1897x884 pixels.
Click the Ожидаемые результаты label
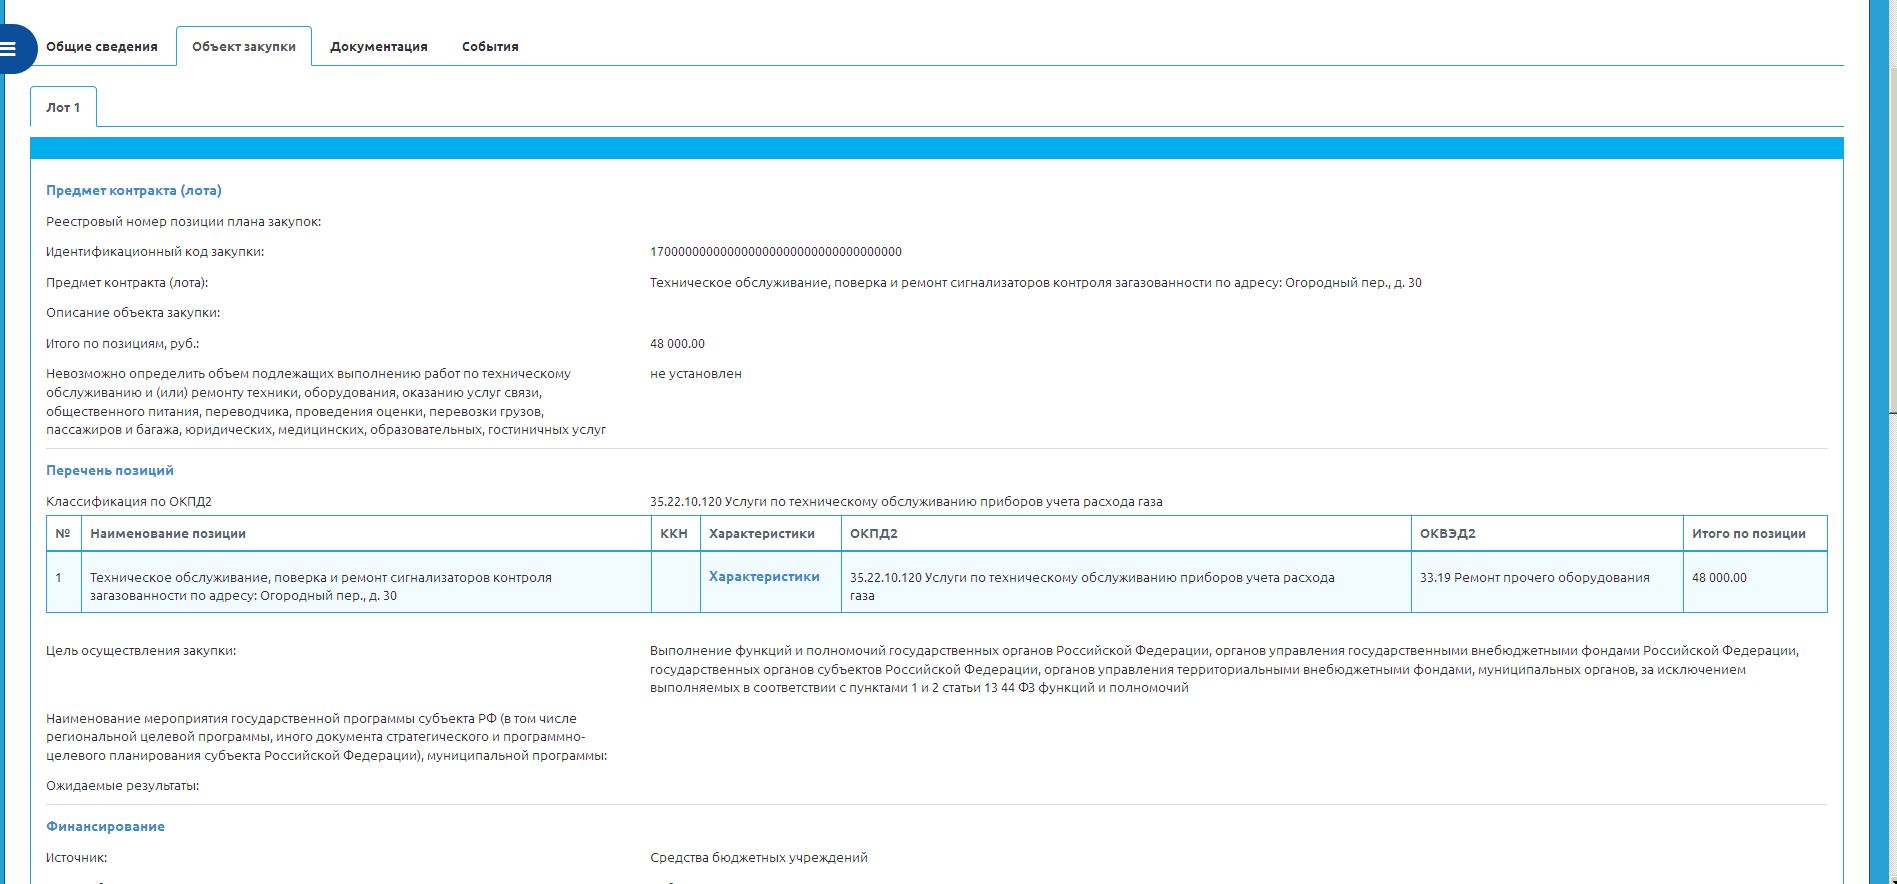[x=122, y=786]
